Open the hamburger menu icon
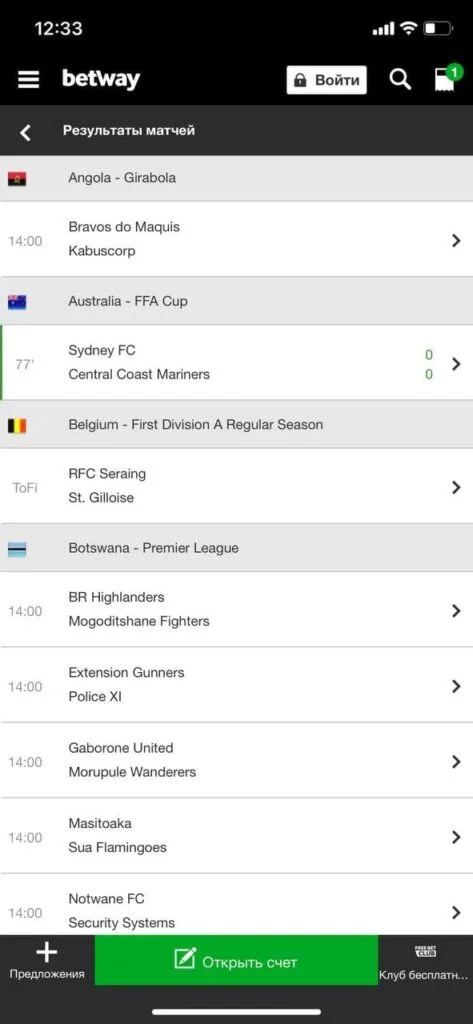Viewport: 473px width, 1024px height. (28, 80)
